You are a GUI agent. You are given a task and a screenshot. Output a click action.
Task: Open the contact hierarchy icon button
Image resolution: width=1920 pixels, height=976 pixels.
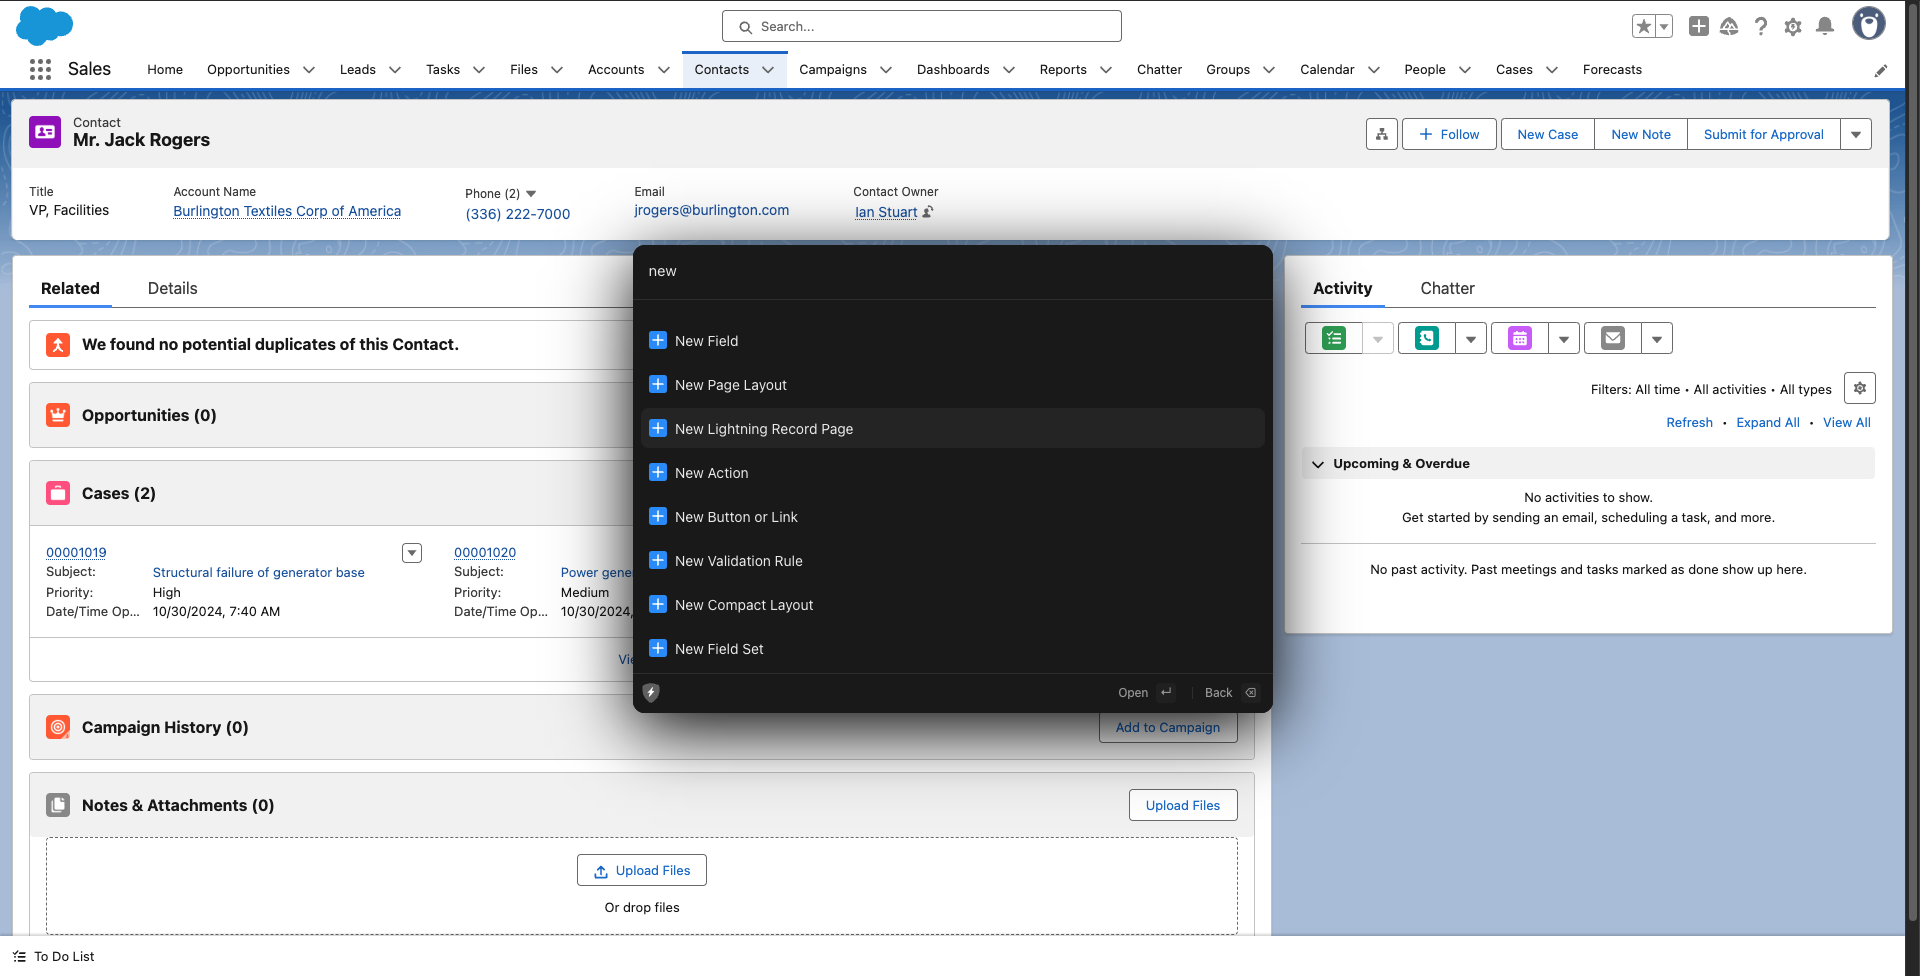(1382, 134)
